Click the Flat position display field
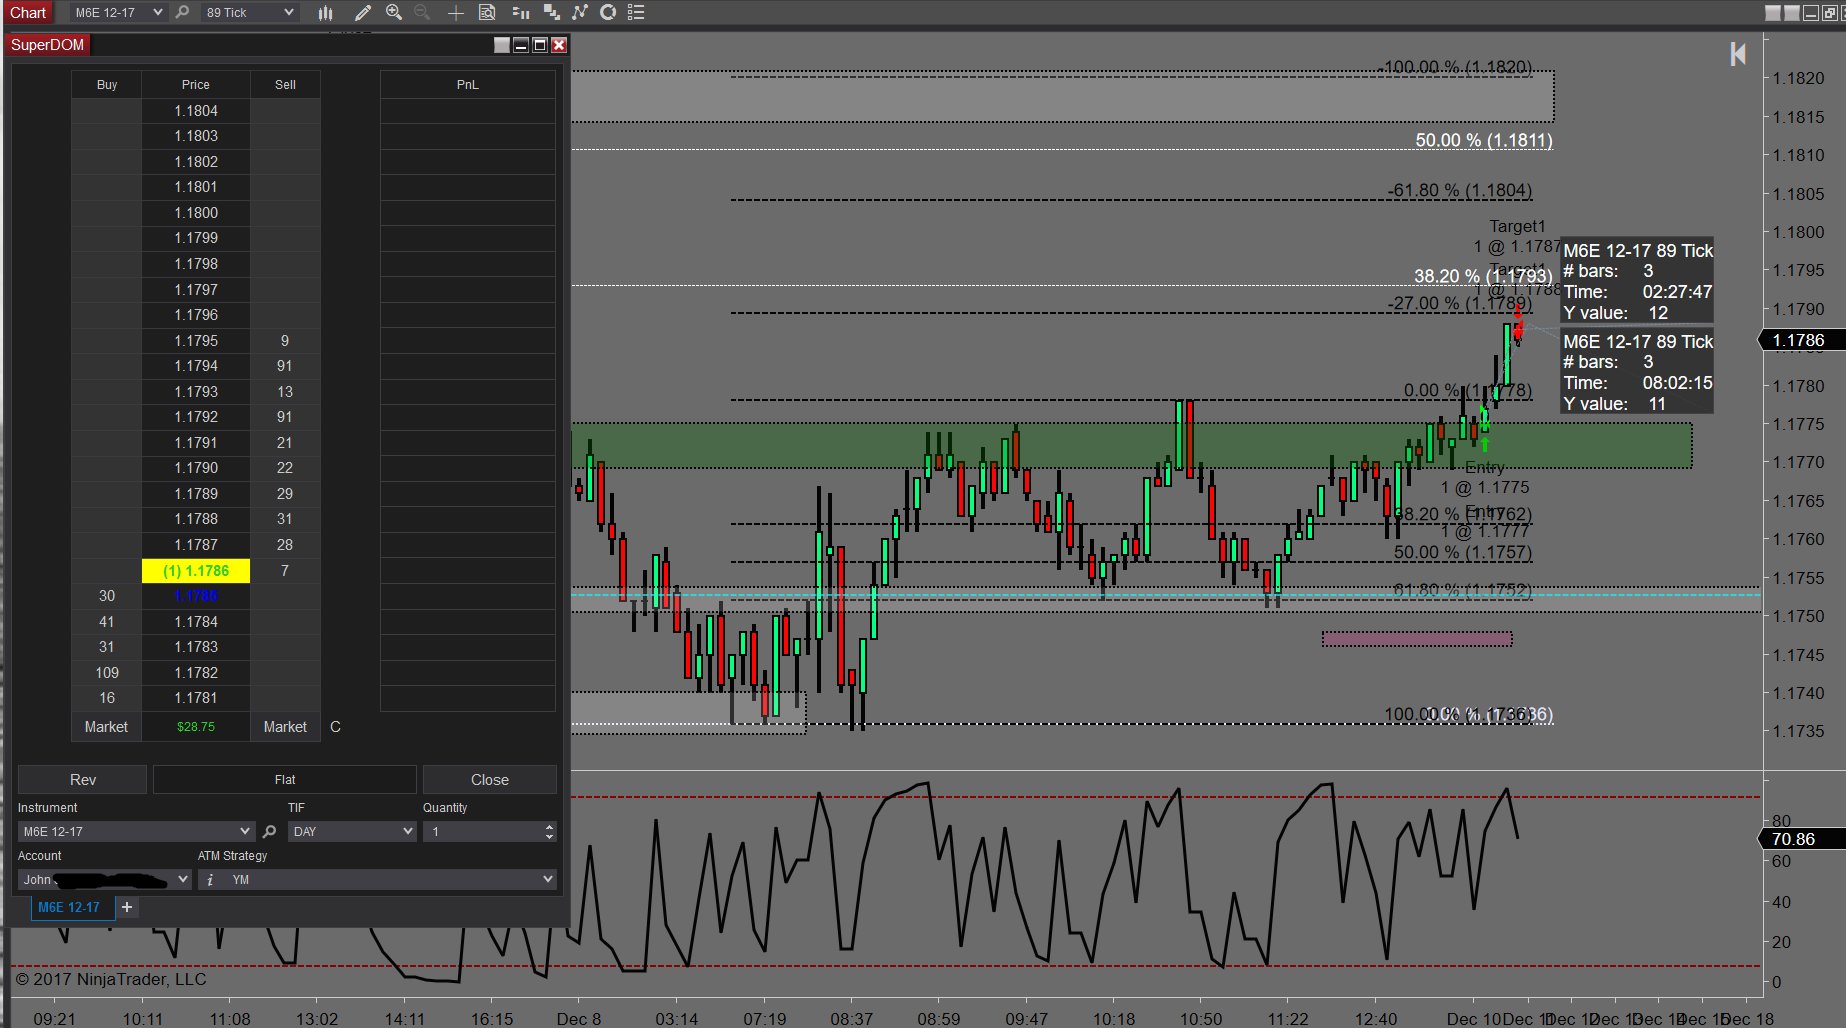This screenshot has height=1028, width=1846. click(x=285, y=780)
